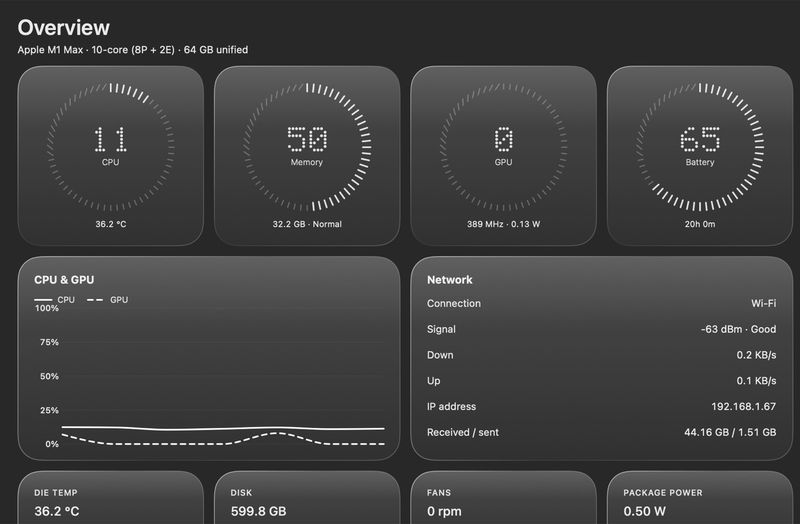The image size is (800, 524).
Task: Click the CPU gauge showing 11
Action: [110, 146]
